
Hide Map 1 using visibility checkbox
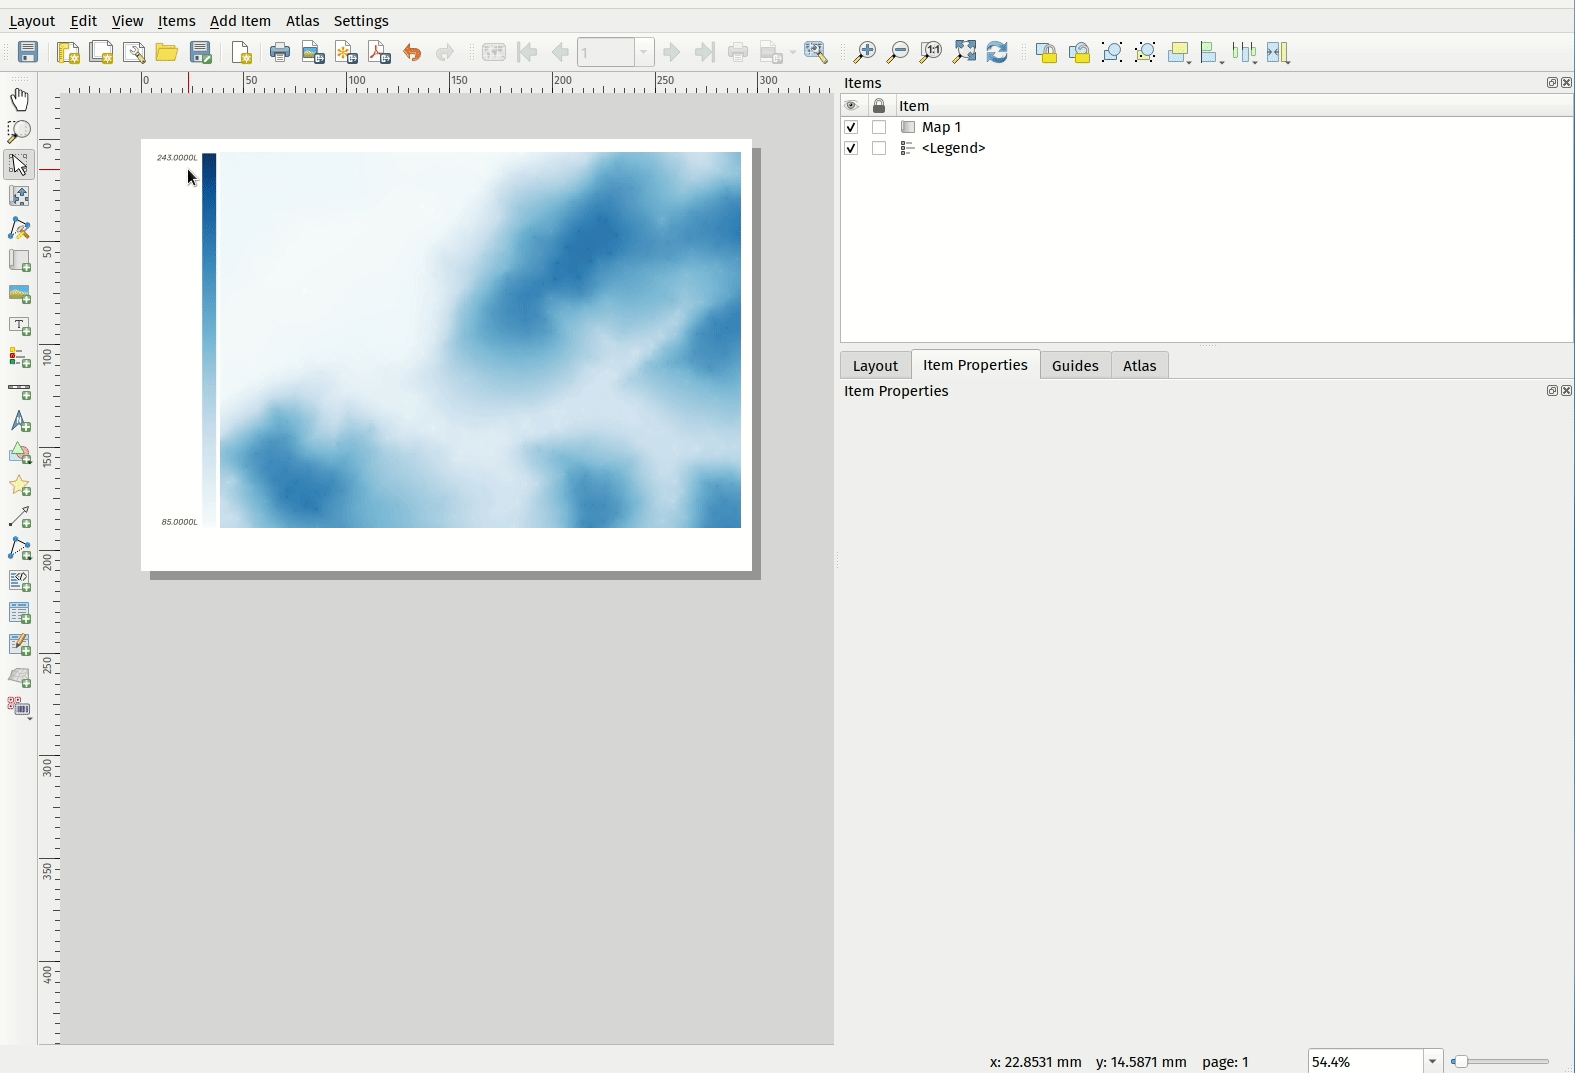(852, 128)
